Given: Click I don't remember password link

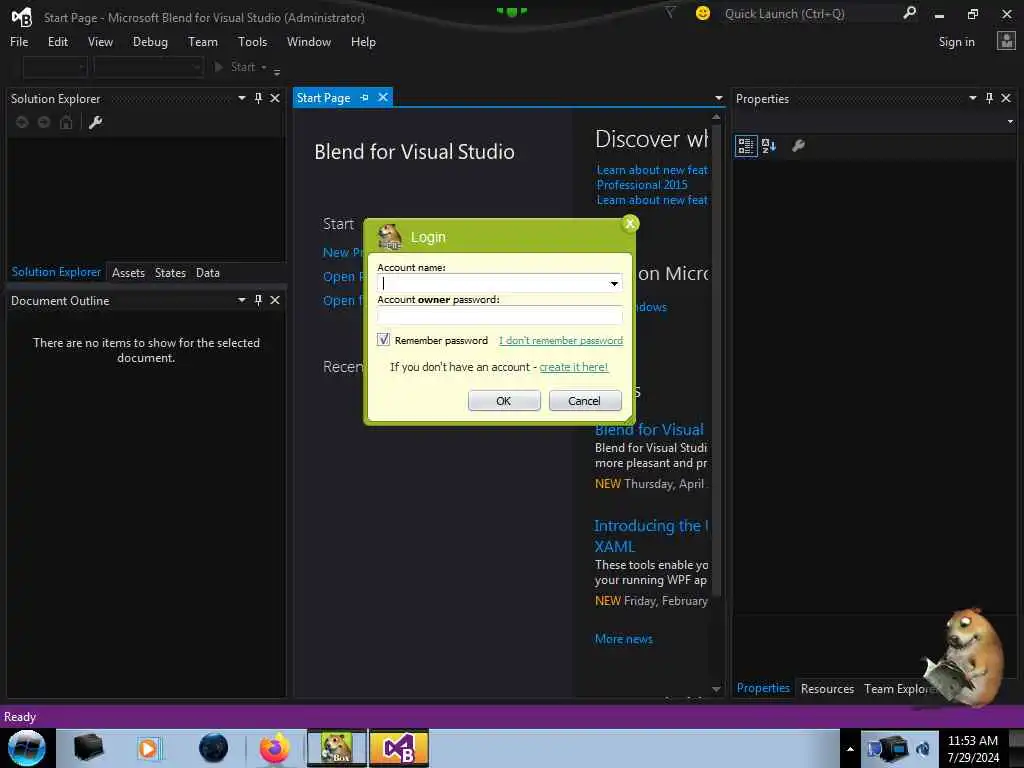Looking at the screenshot, I should tap(561, 340).
